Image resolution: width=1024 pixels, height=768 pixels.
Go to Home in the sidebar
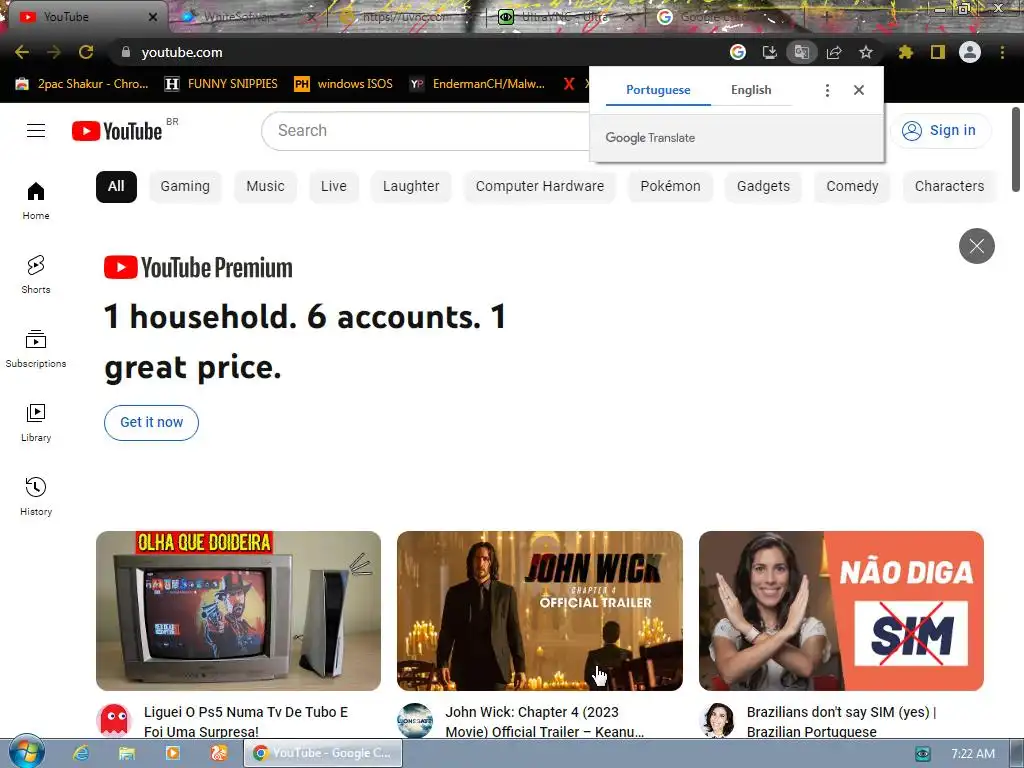[x=36, y=200]
